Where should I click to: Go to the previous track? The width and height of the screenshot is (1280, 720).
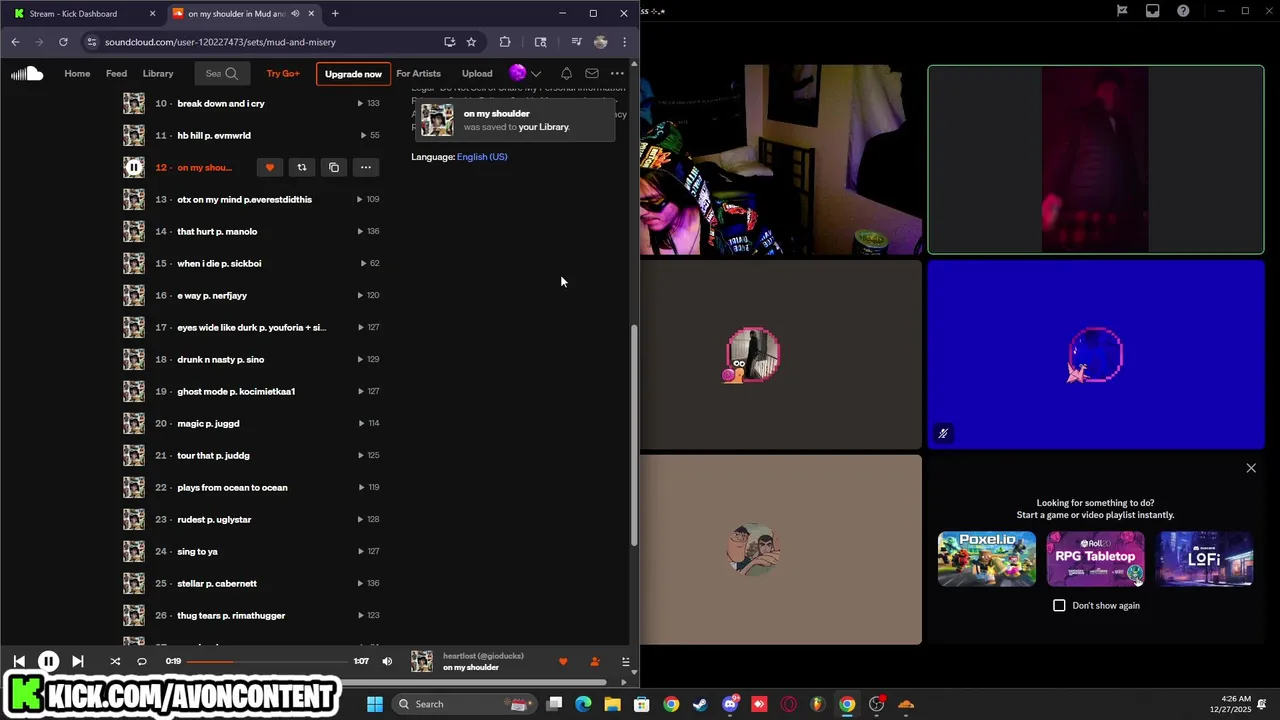18,661
